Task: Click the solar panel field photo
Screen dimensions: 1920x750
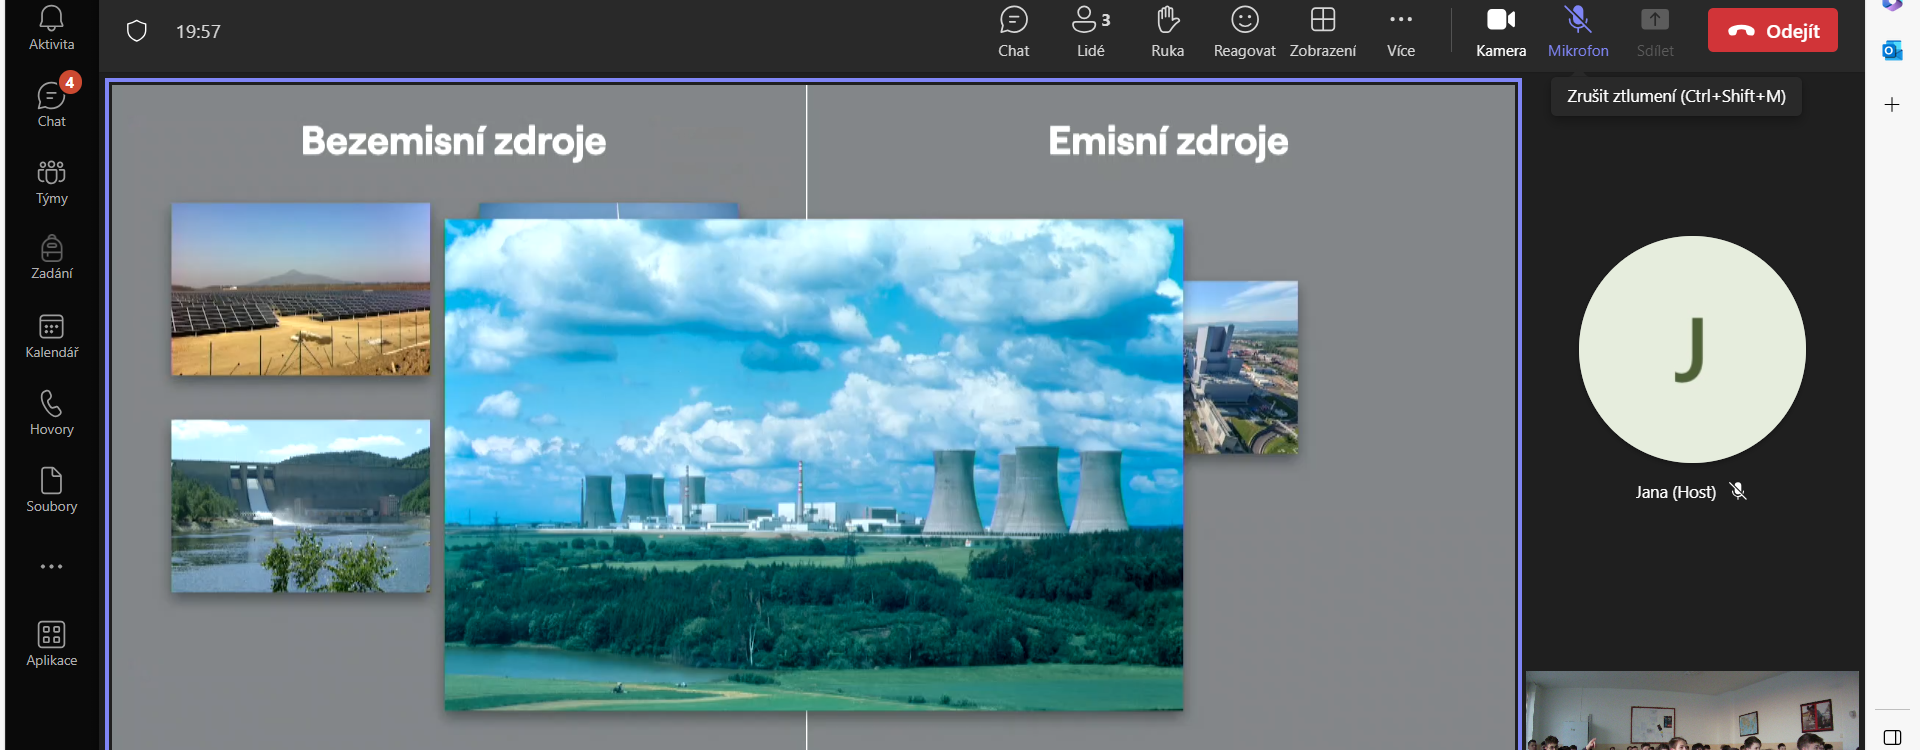Action: (300, 289)
